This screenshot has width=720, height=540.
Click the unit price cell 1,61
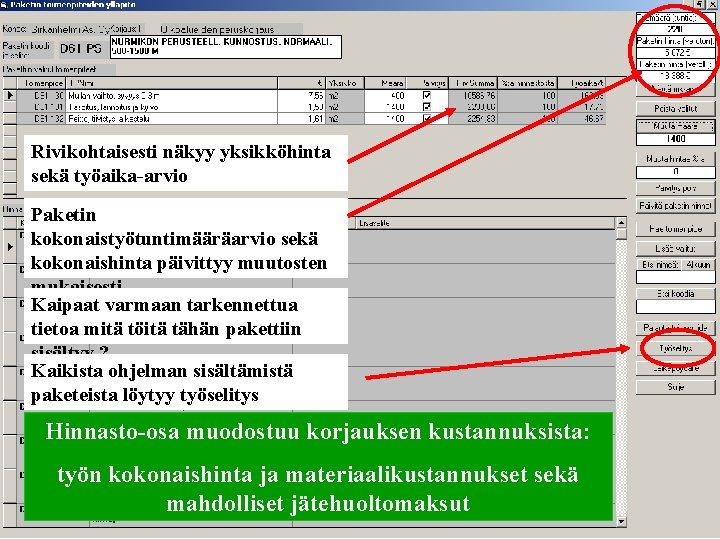coord(302,118)
